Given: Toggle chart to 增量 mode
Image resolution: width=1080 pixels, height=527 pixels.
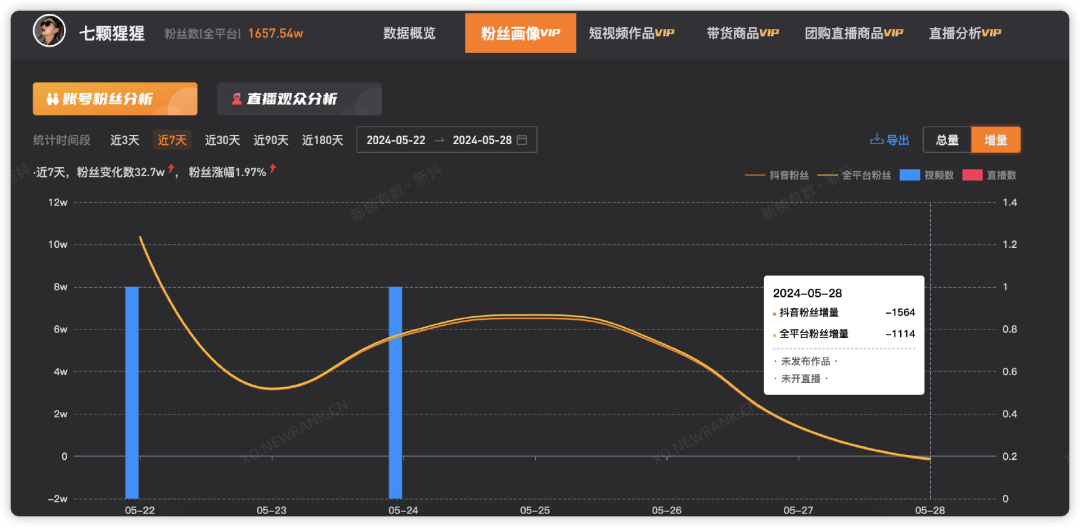Looking at the screenshot, I should [995, 140].
